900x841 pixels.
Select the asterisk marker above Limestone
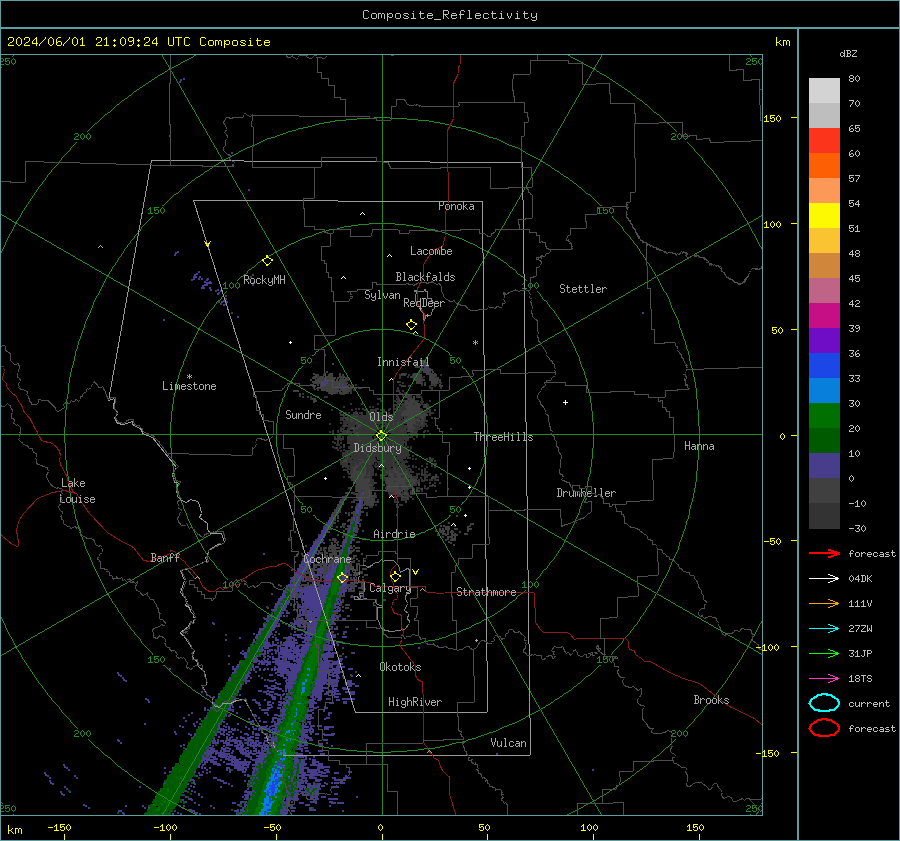tap(189, 377)
